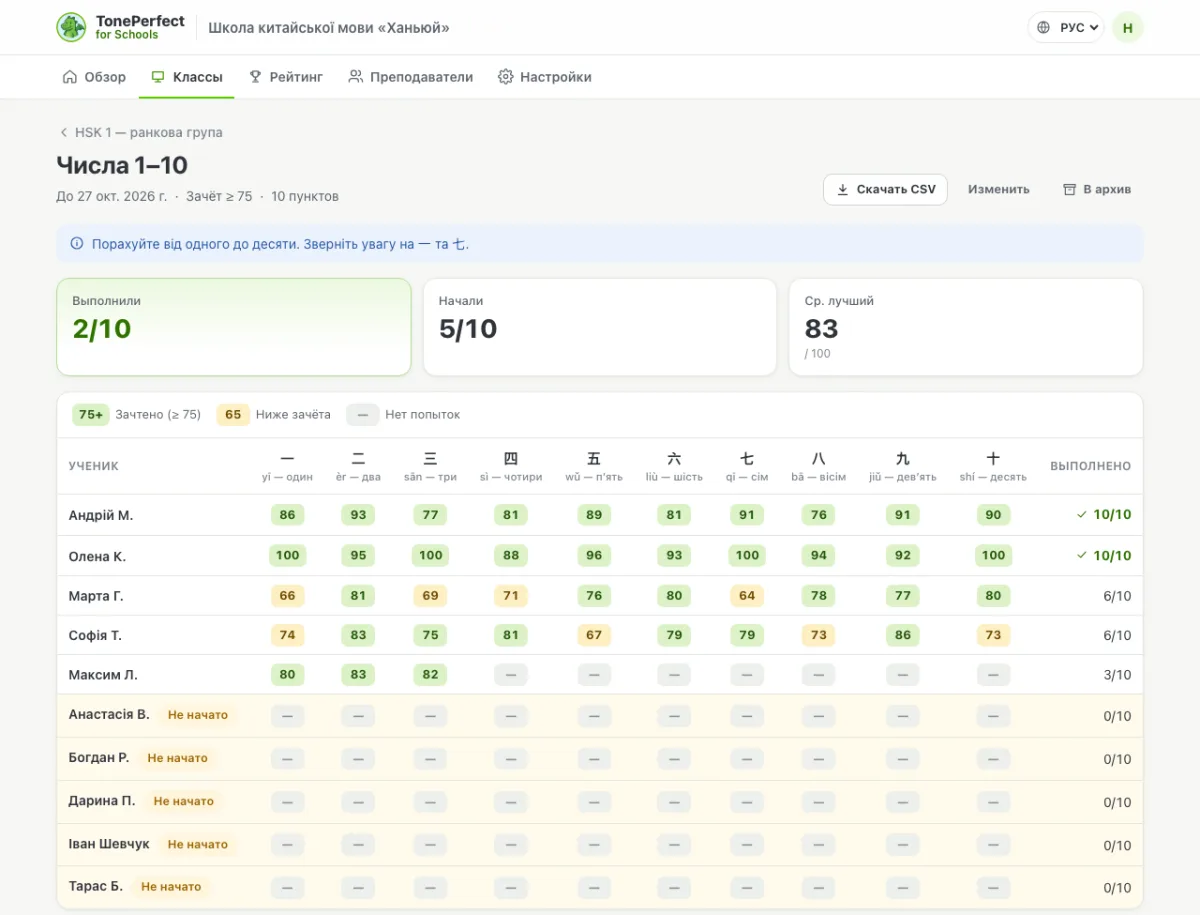Open the Выполнили 2/10 summary card
The width and height of the screenshot is (1200, 915).
[x=234, y=327]
